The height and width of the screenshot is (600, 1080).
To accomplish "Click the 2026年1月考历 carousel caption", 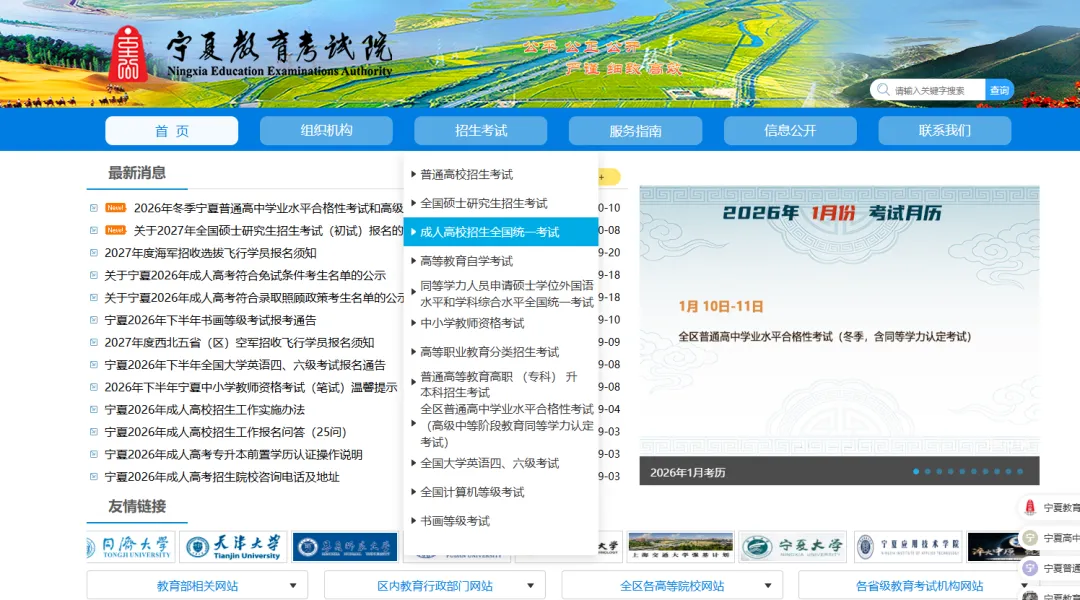I will (x=687, y=473).
